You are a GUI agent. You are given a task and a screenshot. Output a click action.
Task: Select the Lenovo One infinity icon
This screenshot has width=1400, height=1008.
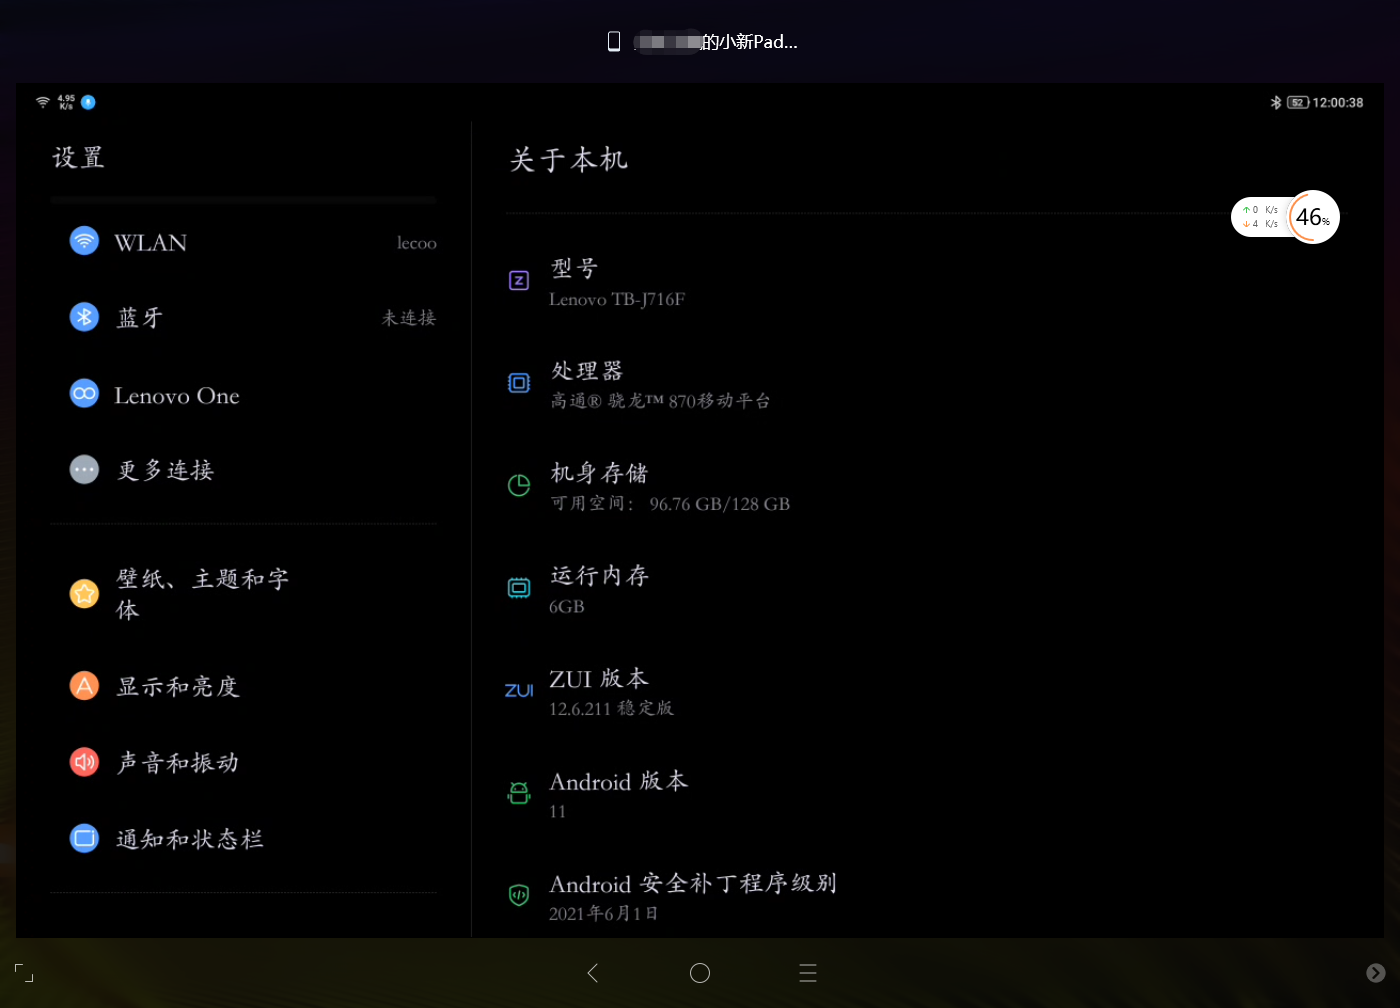(84, 394)
